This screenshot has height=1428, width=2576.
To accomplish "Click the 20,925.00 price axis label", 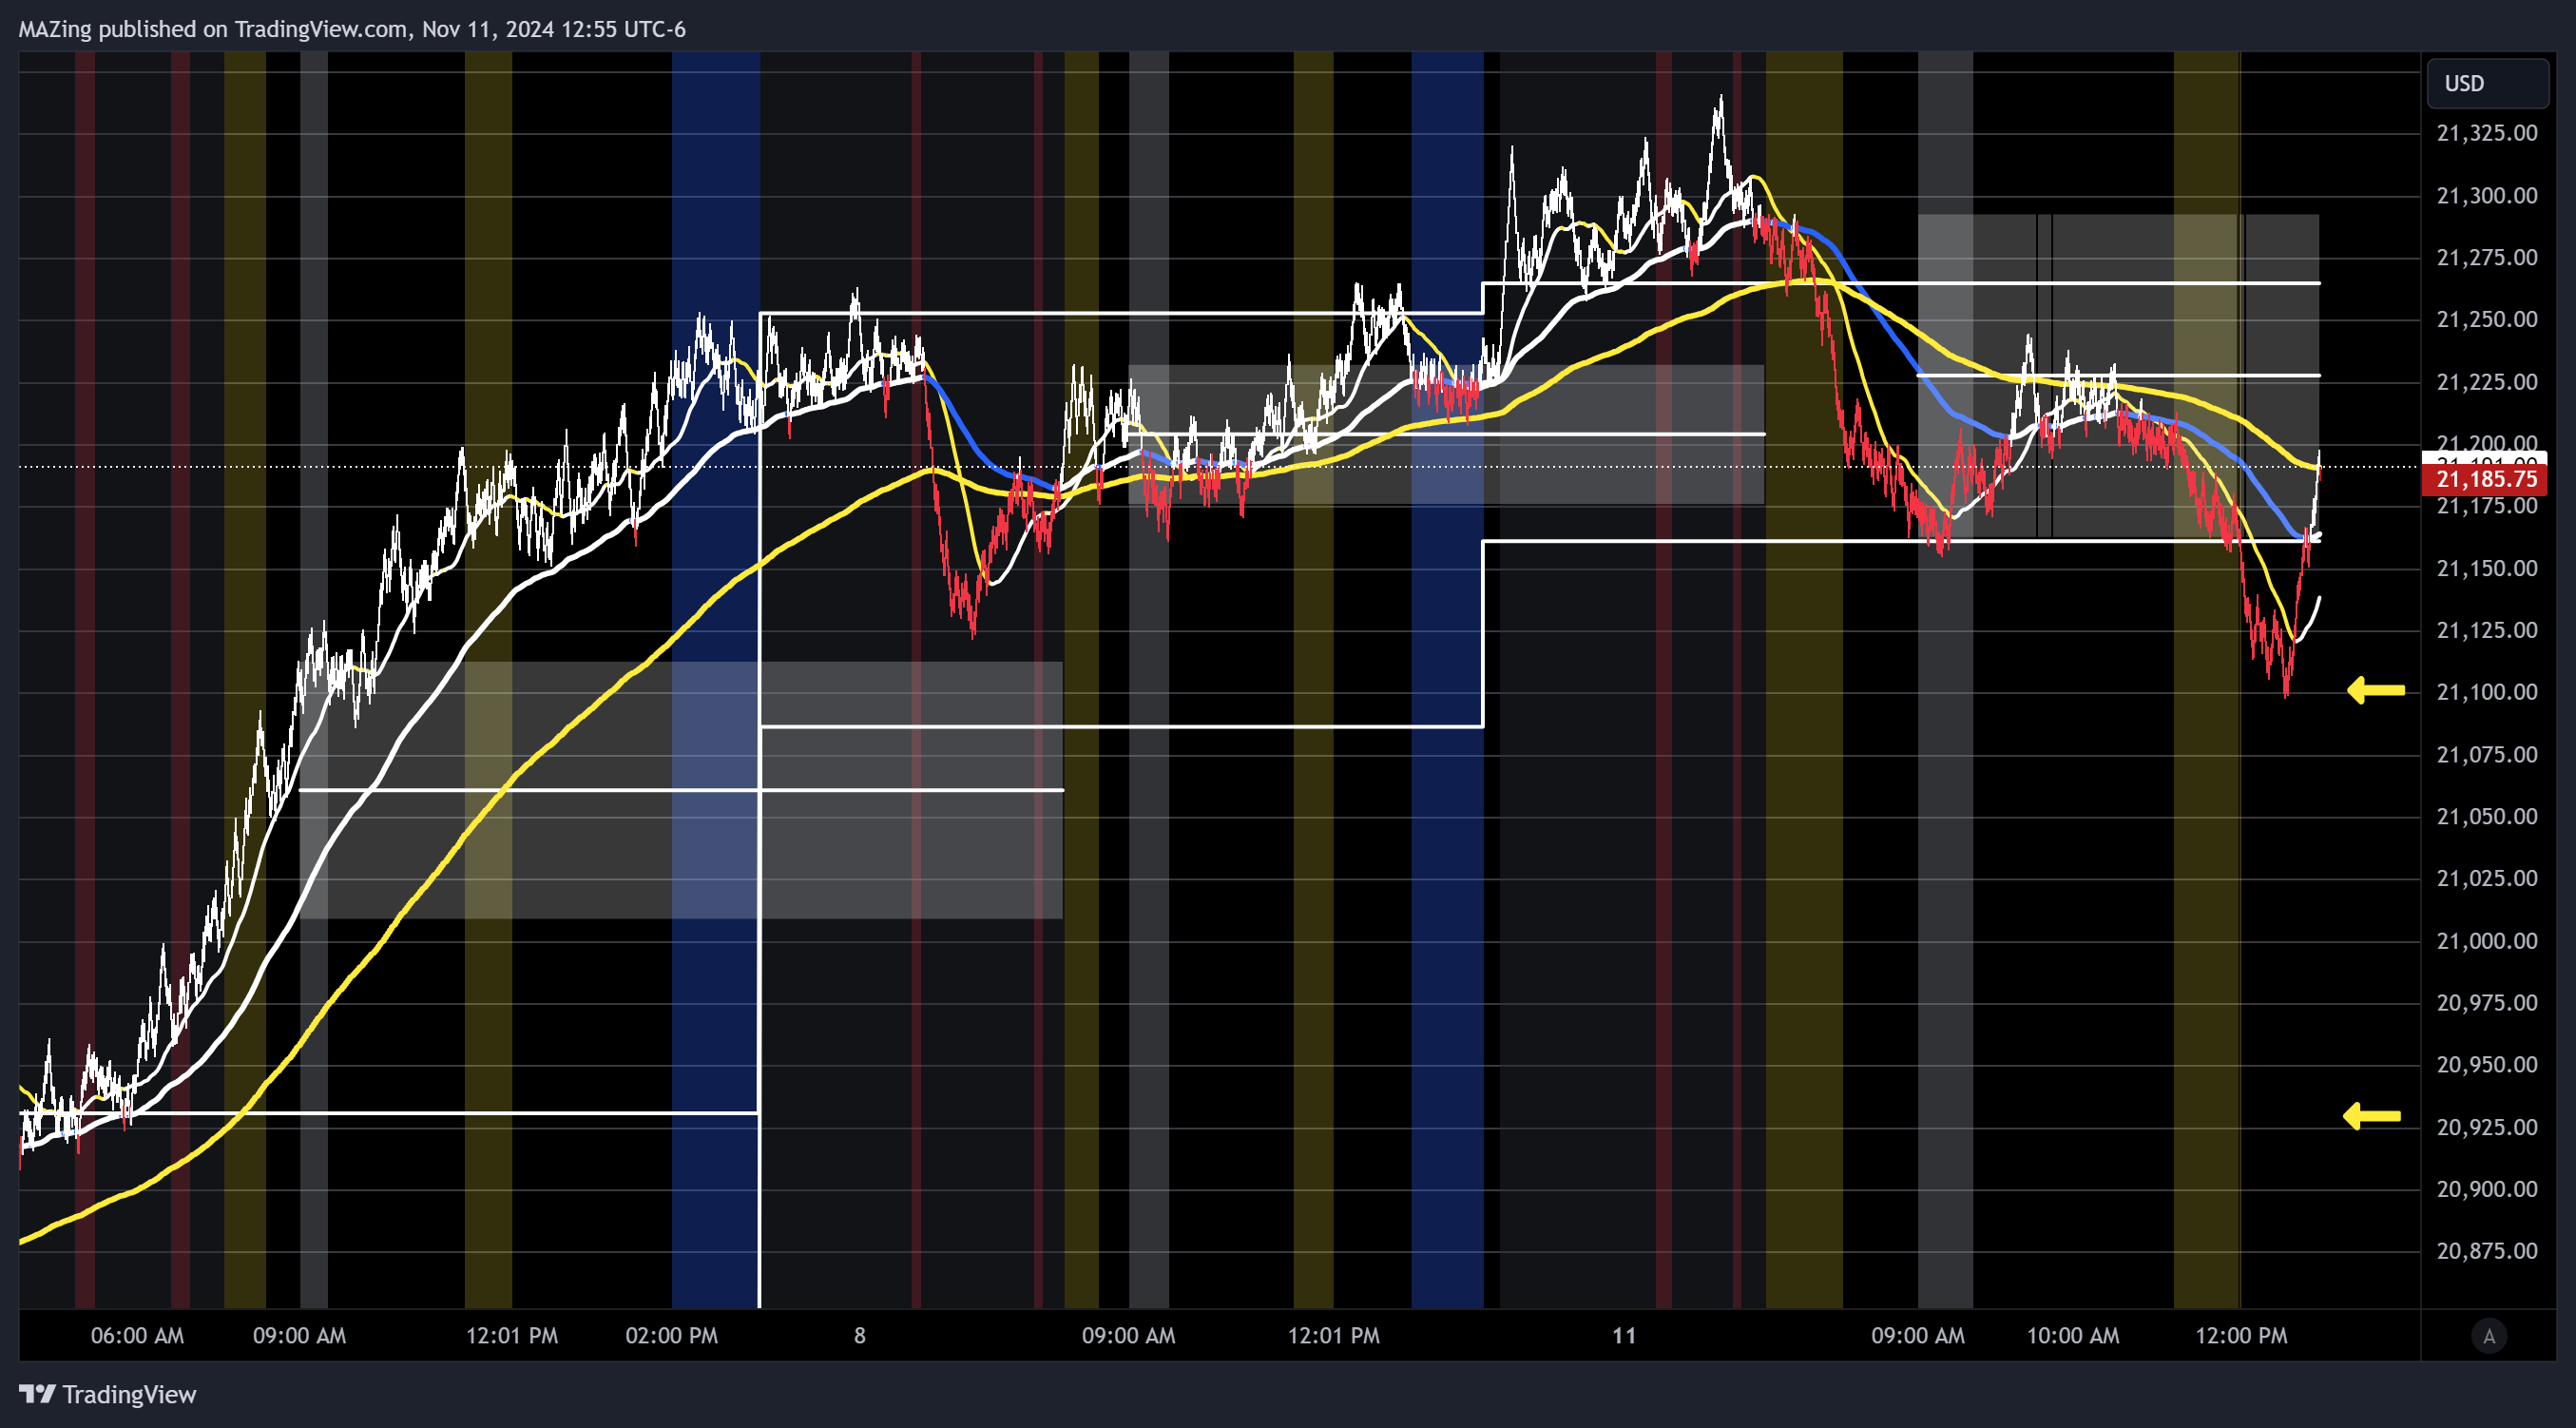I will [x=2487, y=1127].
